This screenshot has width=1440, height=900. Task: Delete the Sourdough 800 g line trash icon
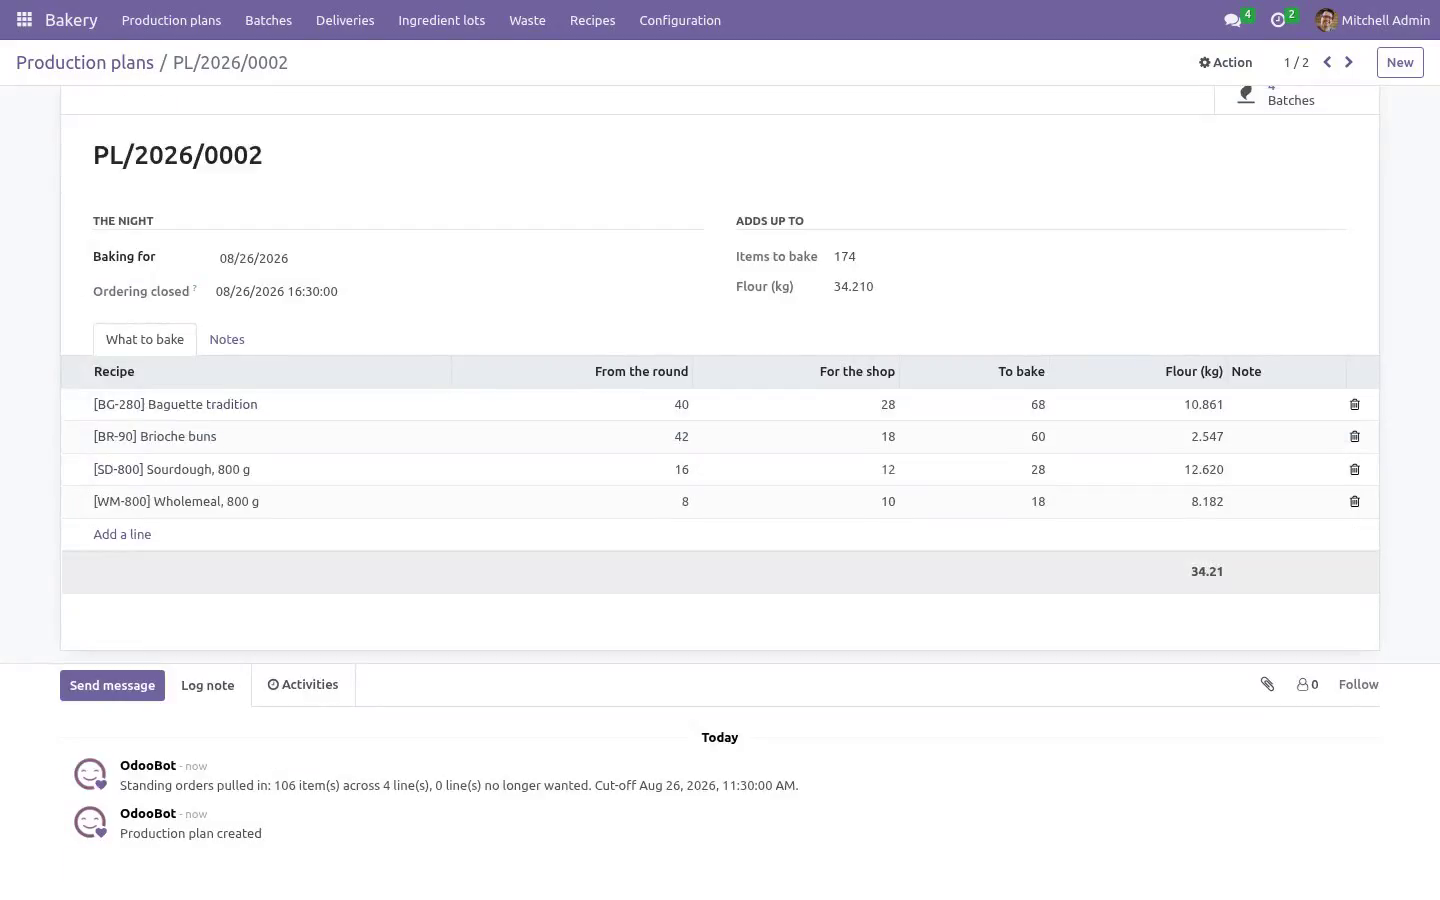pos(1355,470)
